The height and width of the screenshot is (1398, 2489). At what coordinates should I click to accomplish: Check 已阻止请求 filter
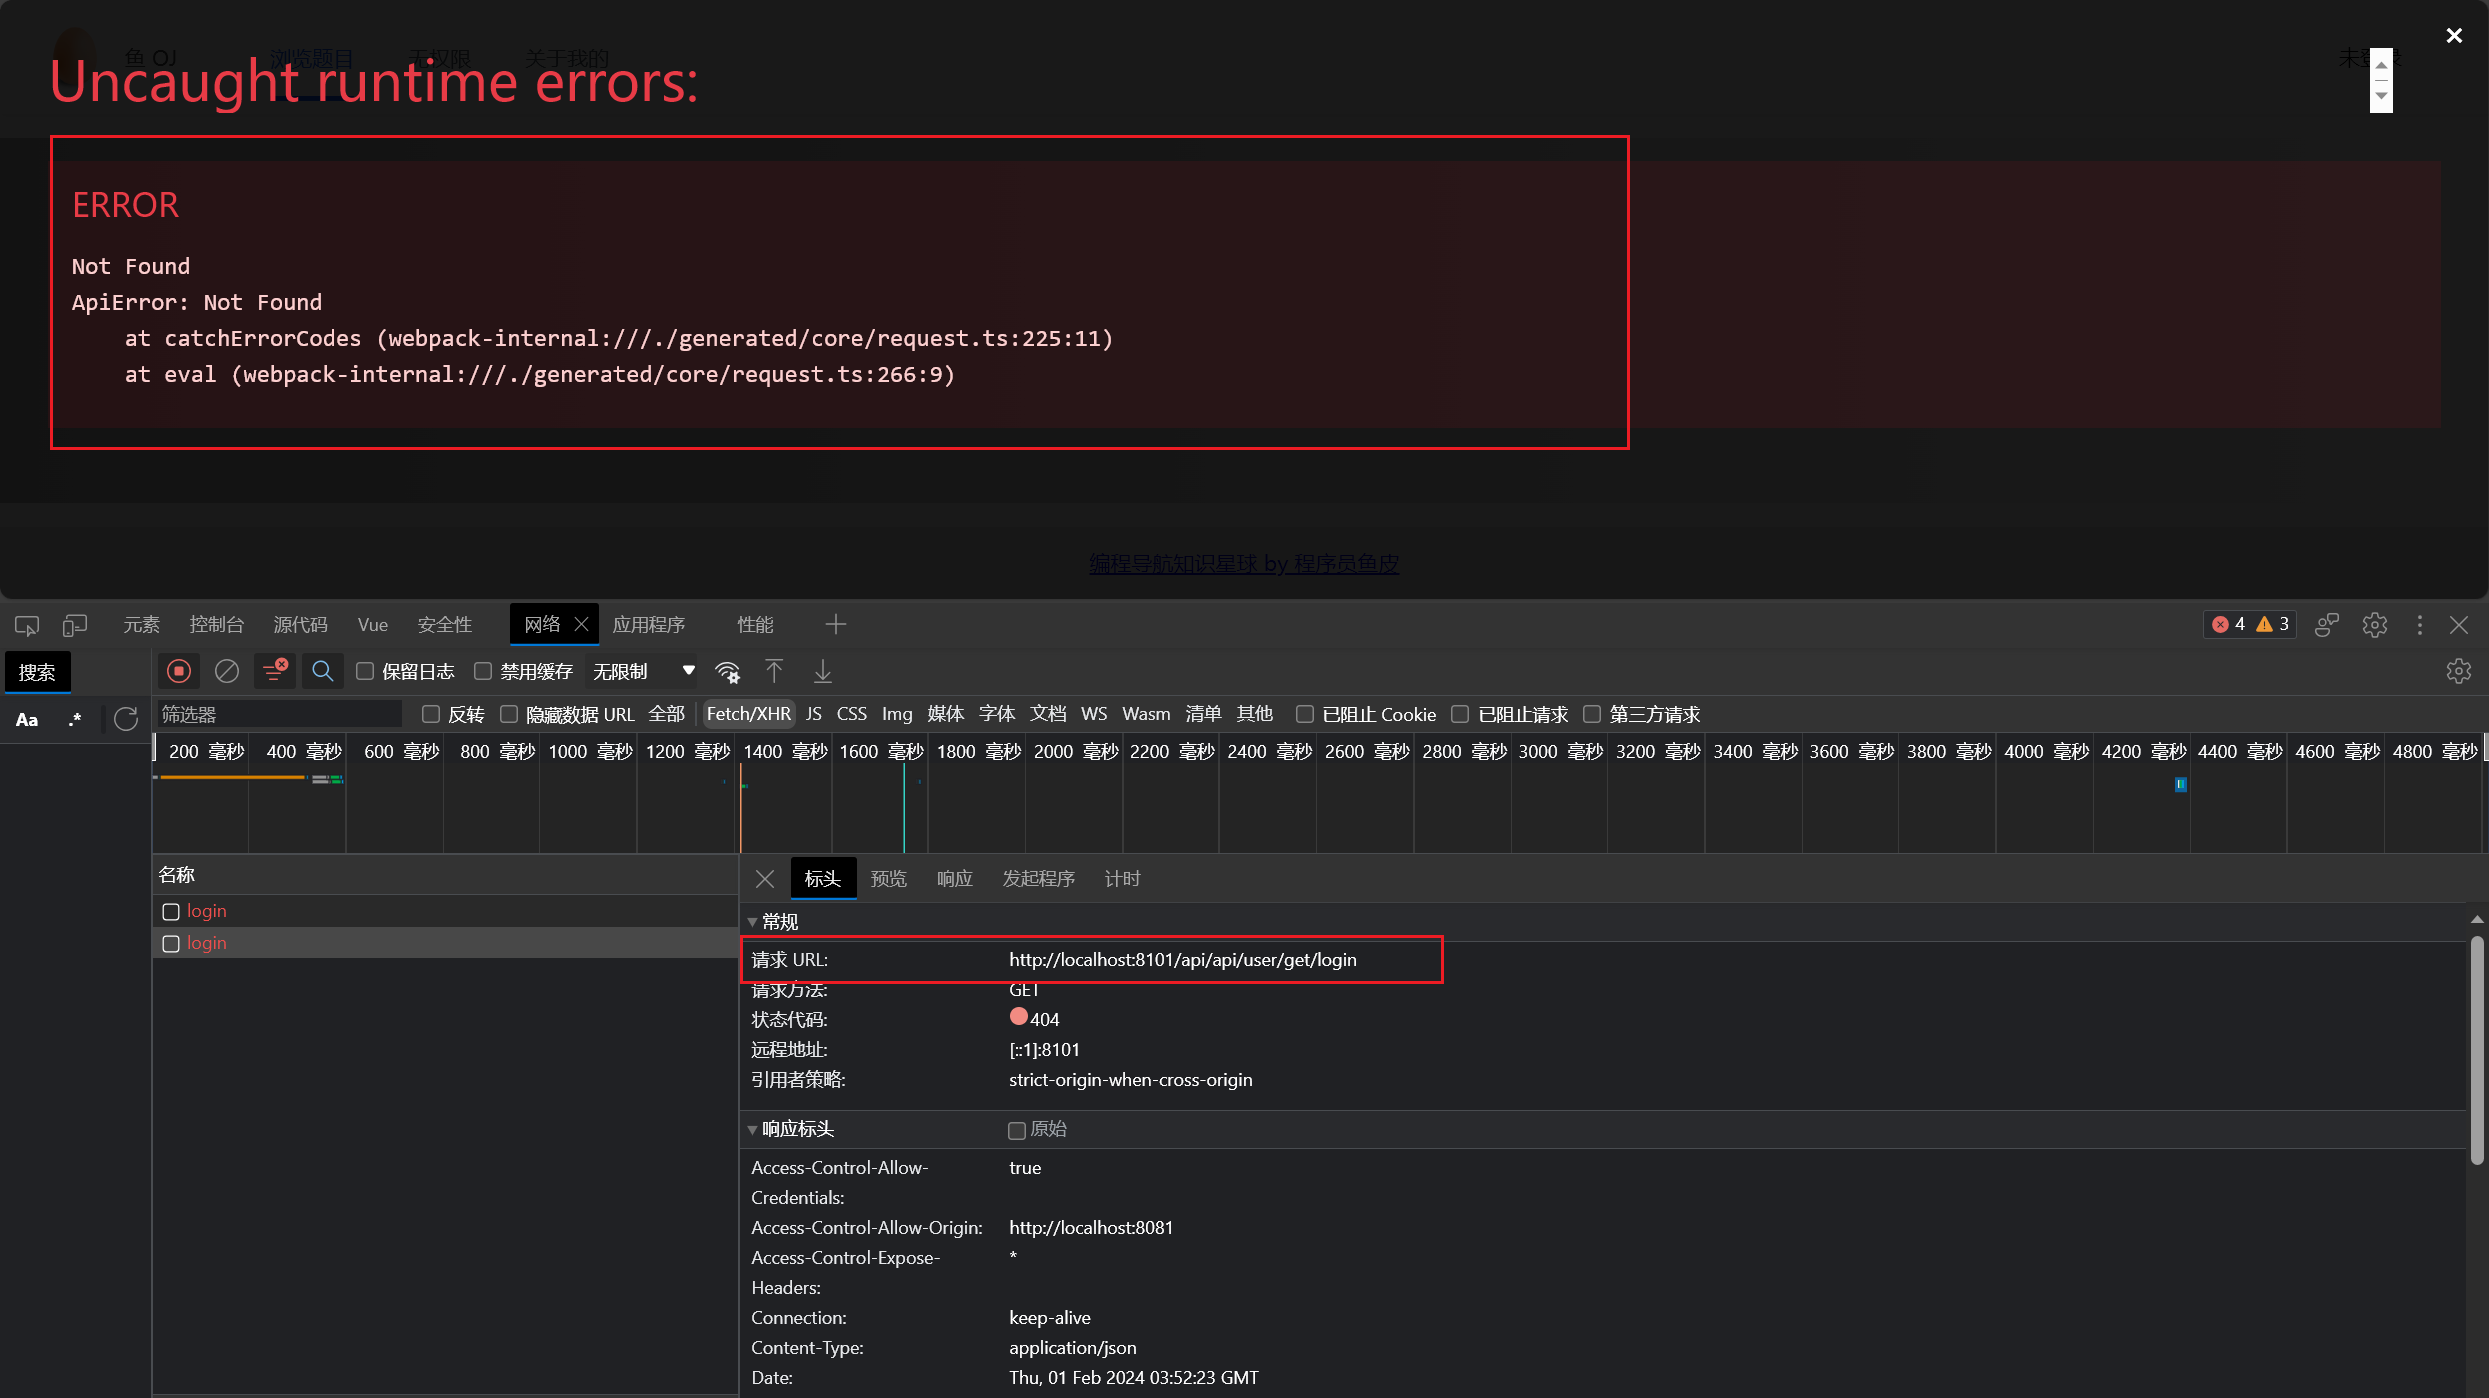pyautogui.click(x=1460, y=714)
